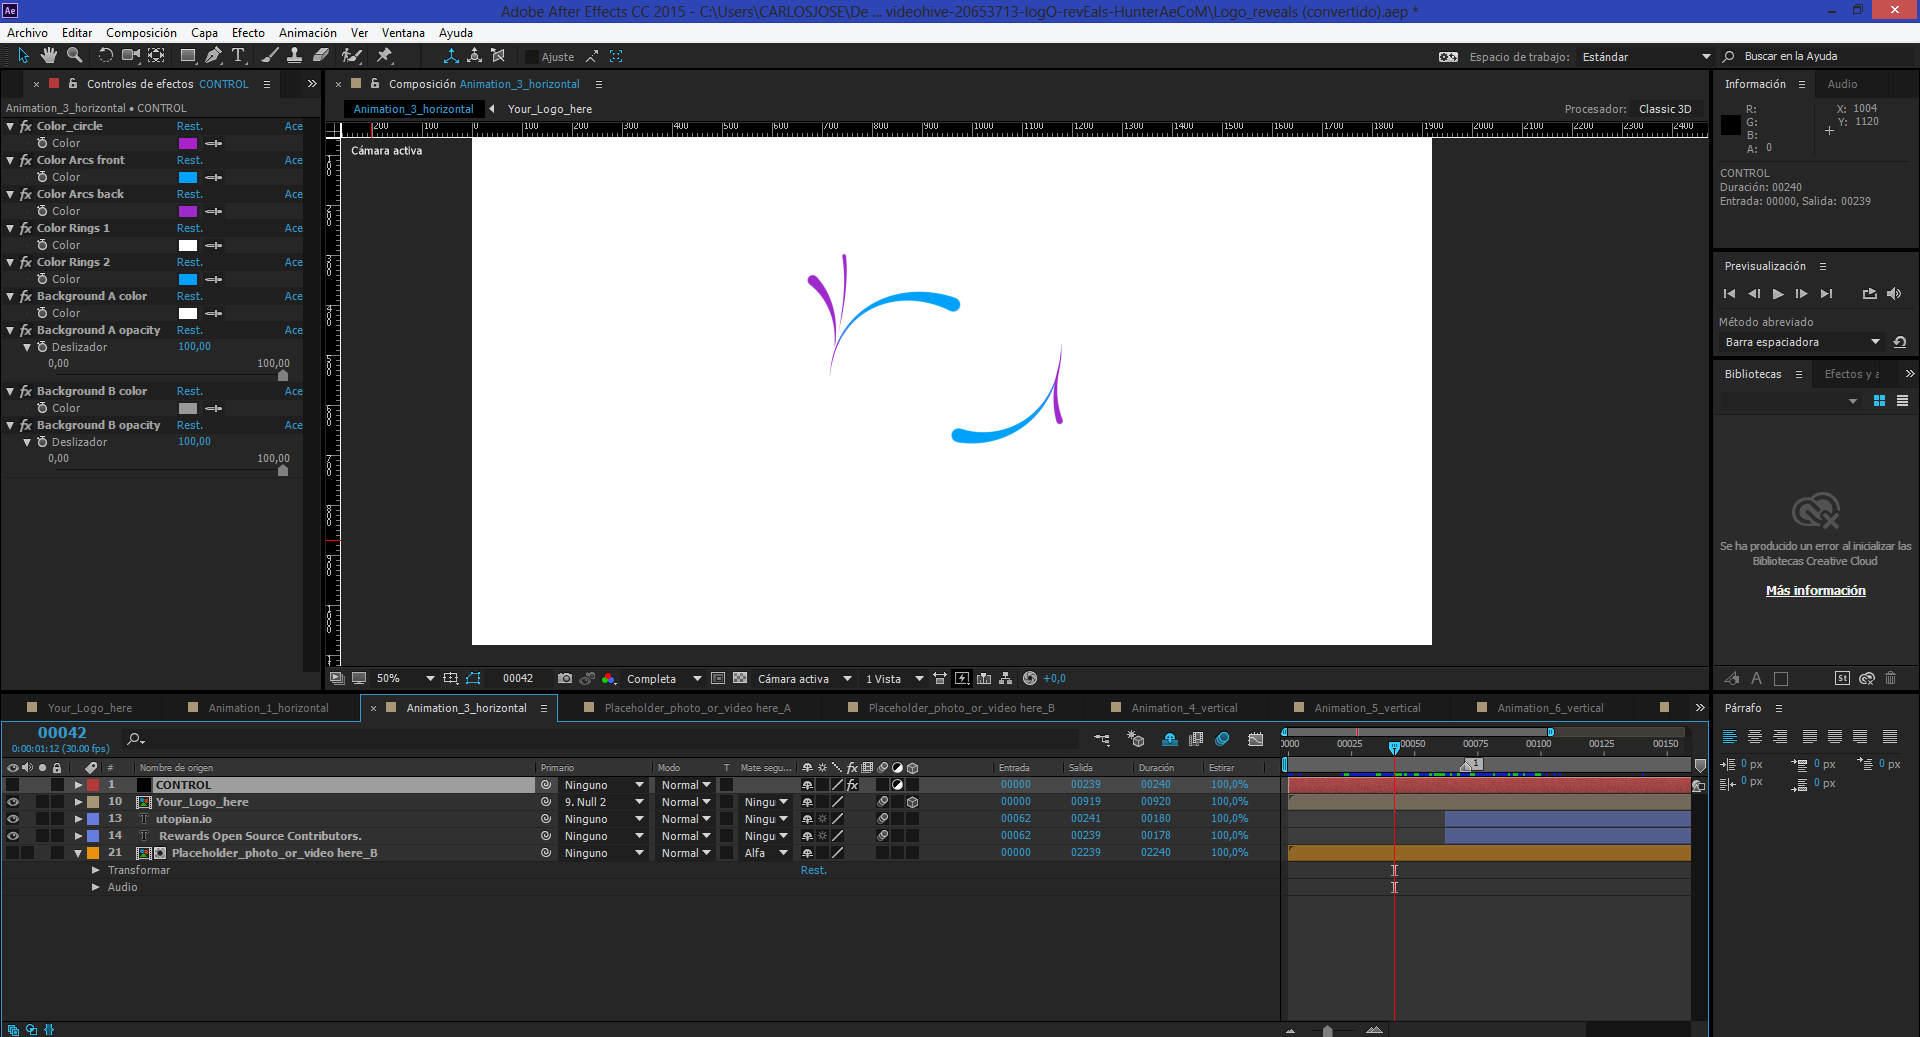
Task: Toggle Fast Previews lightning icon
Action: click(x=962, y=678)
